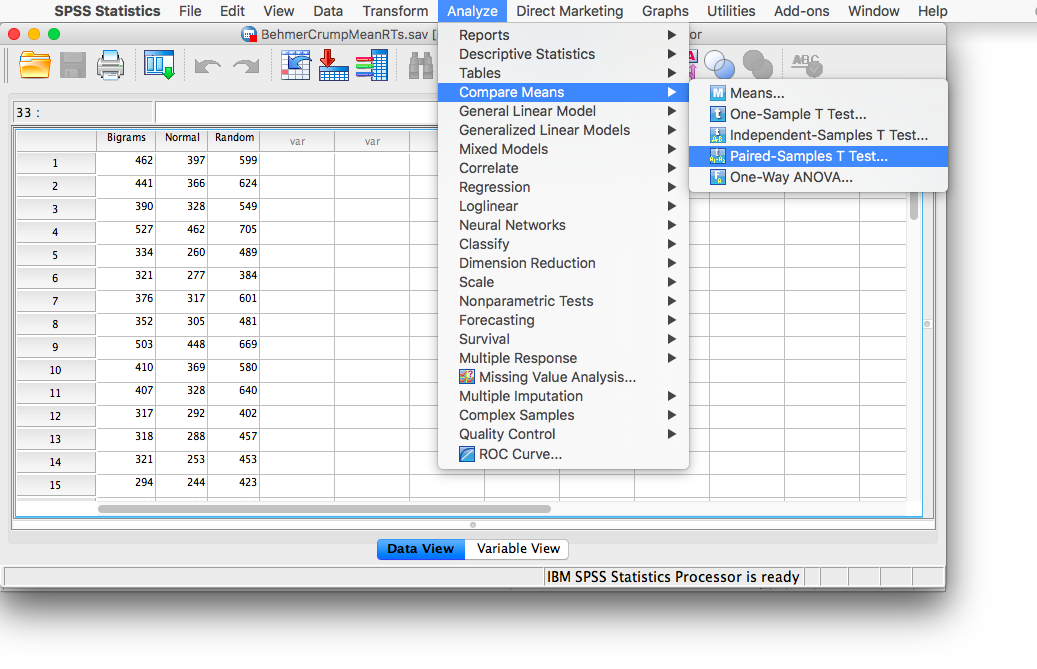Click the Undo arrow in the toolbar

tap(208, 66)
